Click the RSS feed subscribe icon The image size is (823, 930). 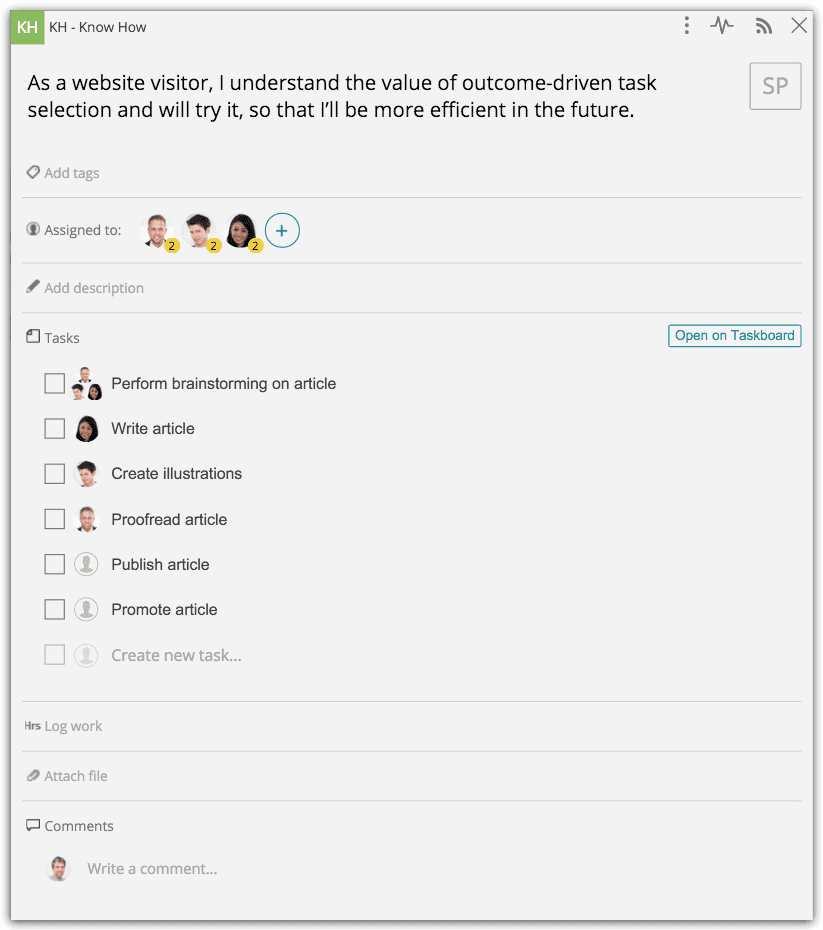[764, 26]
